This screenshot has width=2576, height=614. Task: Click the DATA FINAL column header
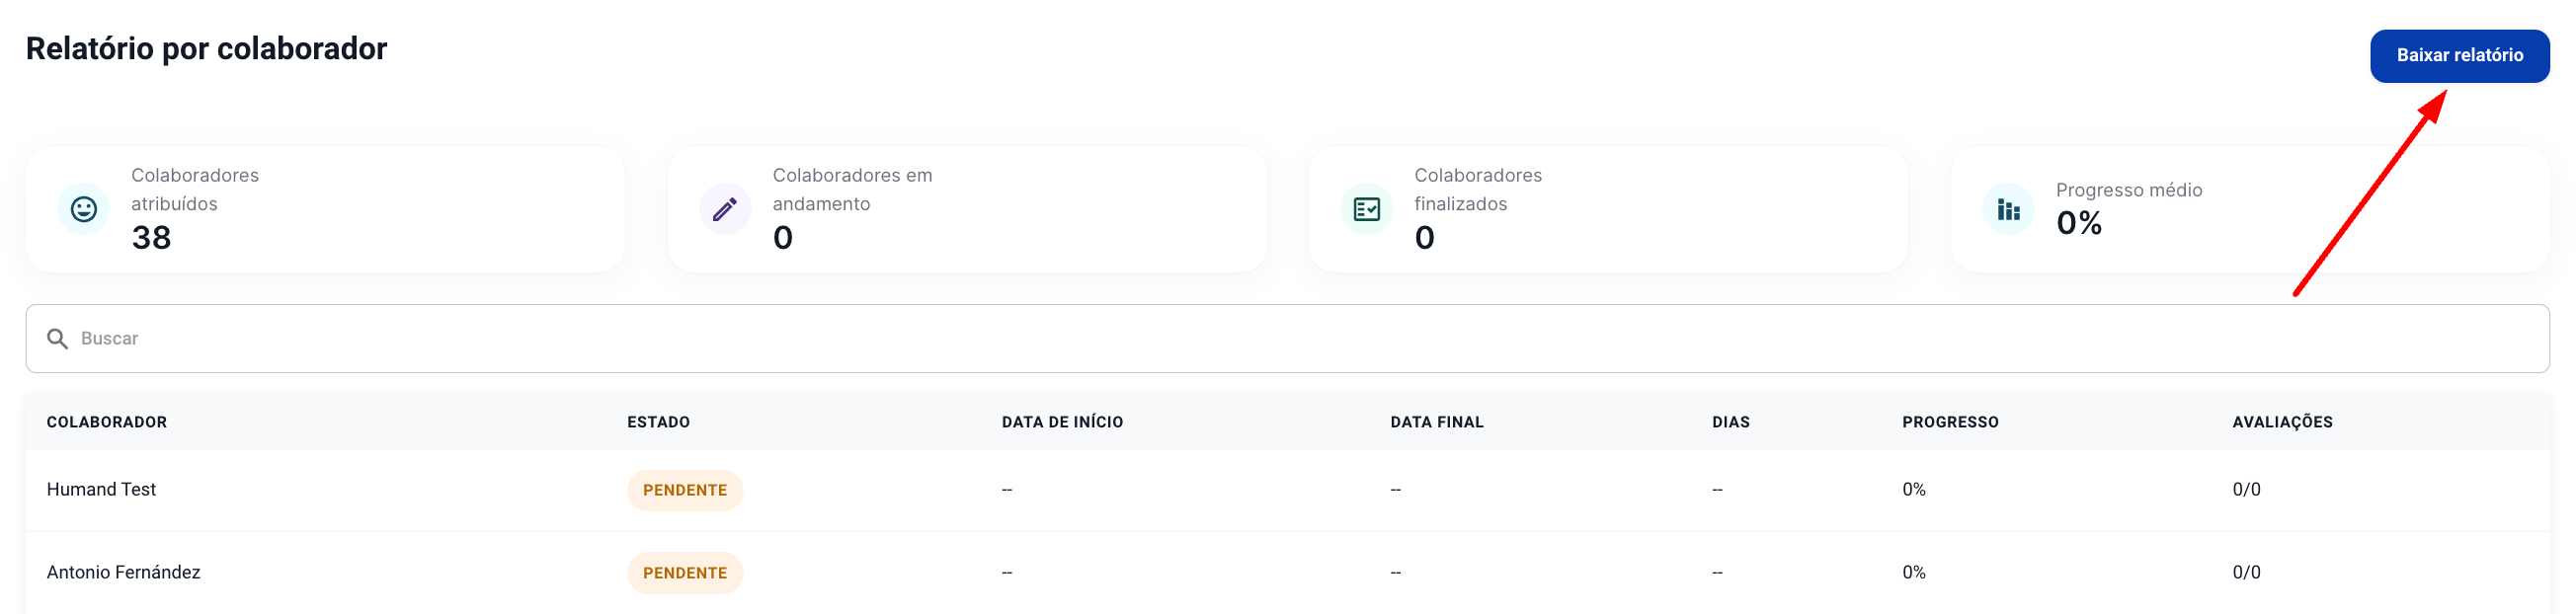click(x=1436, y=422)
